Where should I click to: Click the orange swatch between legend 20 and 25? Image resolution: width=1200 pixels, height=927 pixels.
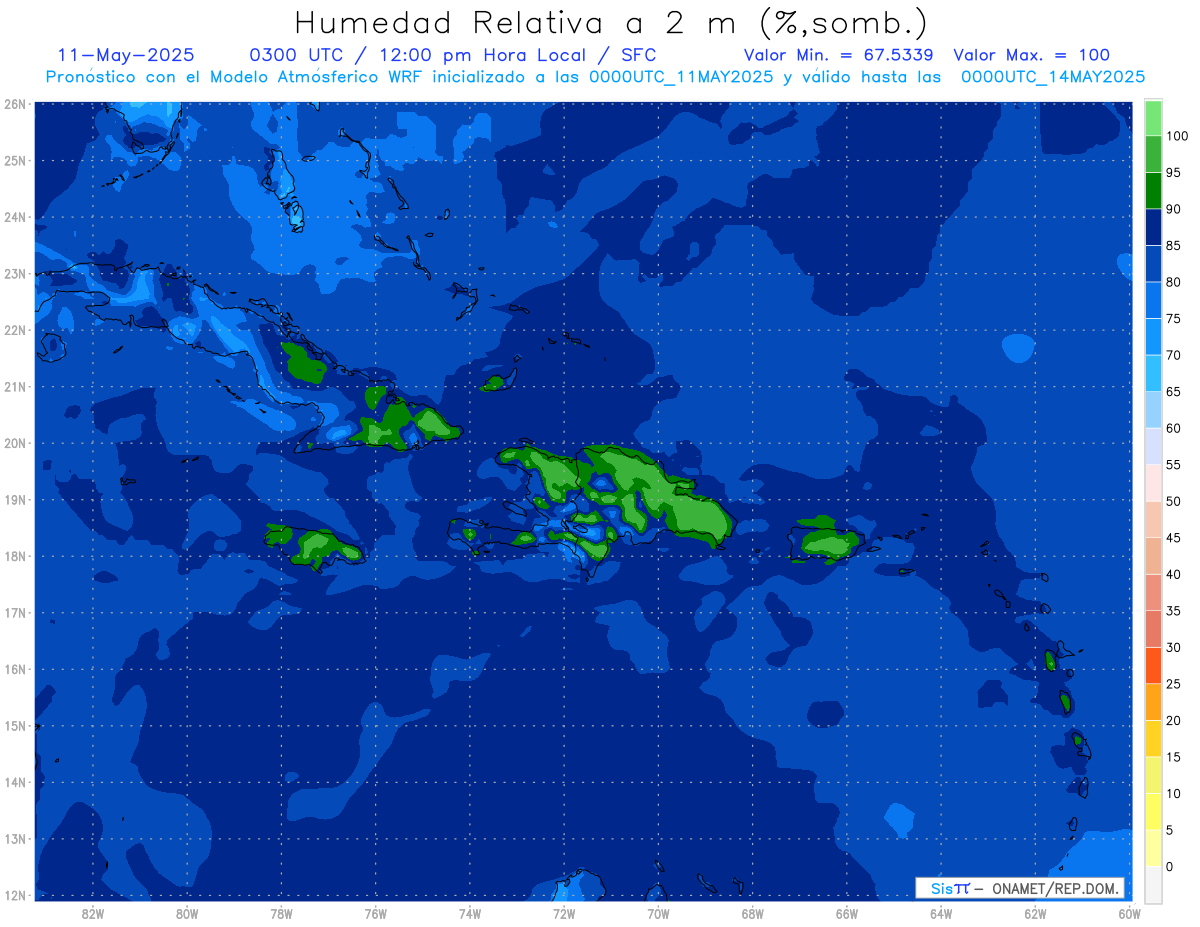[x=1153, y=702]
